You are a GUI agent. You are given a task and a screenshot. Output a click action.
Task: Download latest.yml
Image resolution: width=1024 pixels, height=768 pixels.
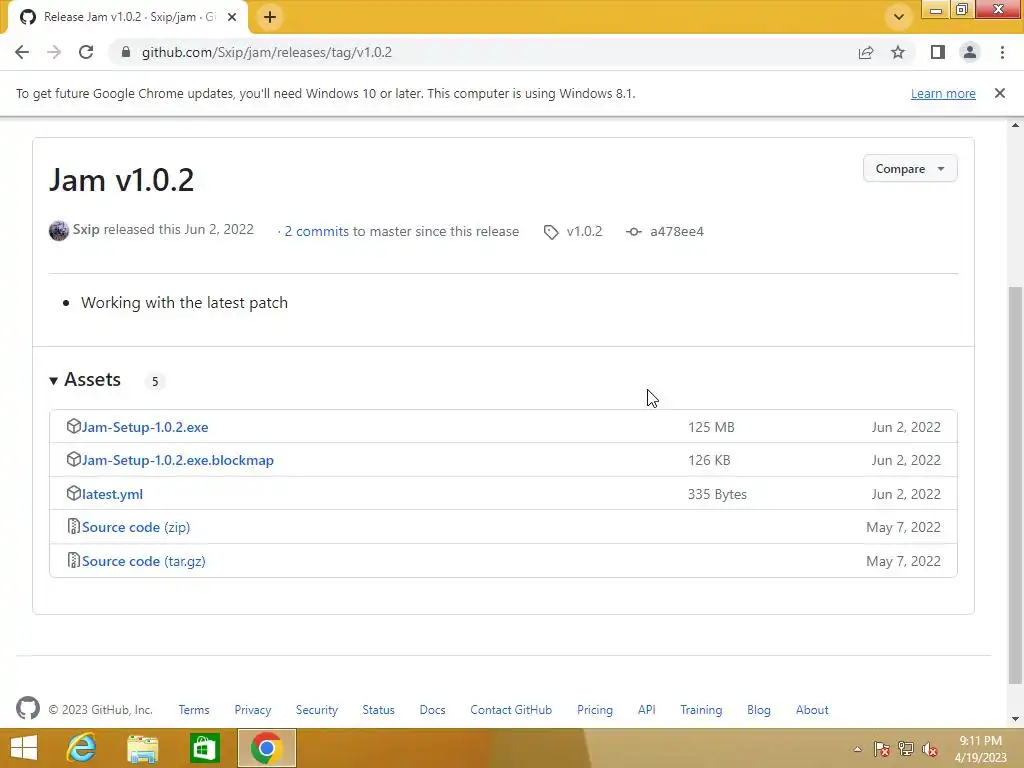112,494
